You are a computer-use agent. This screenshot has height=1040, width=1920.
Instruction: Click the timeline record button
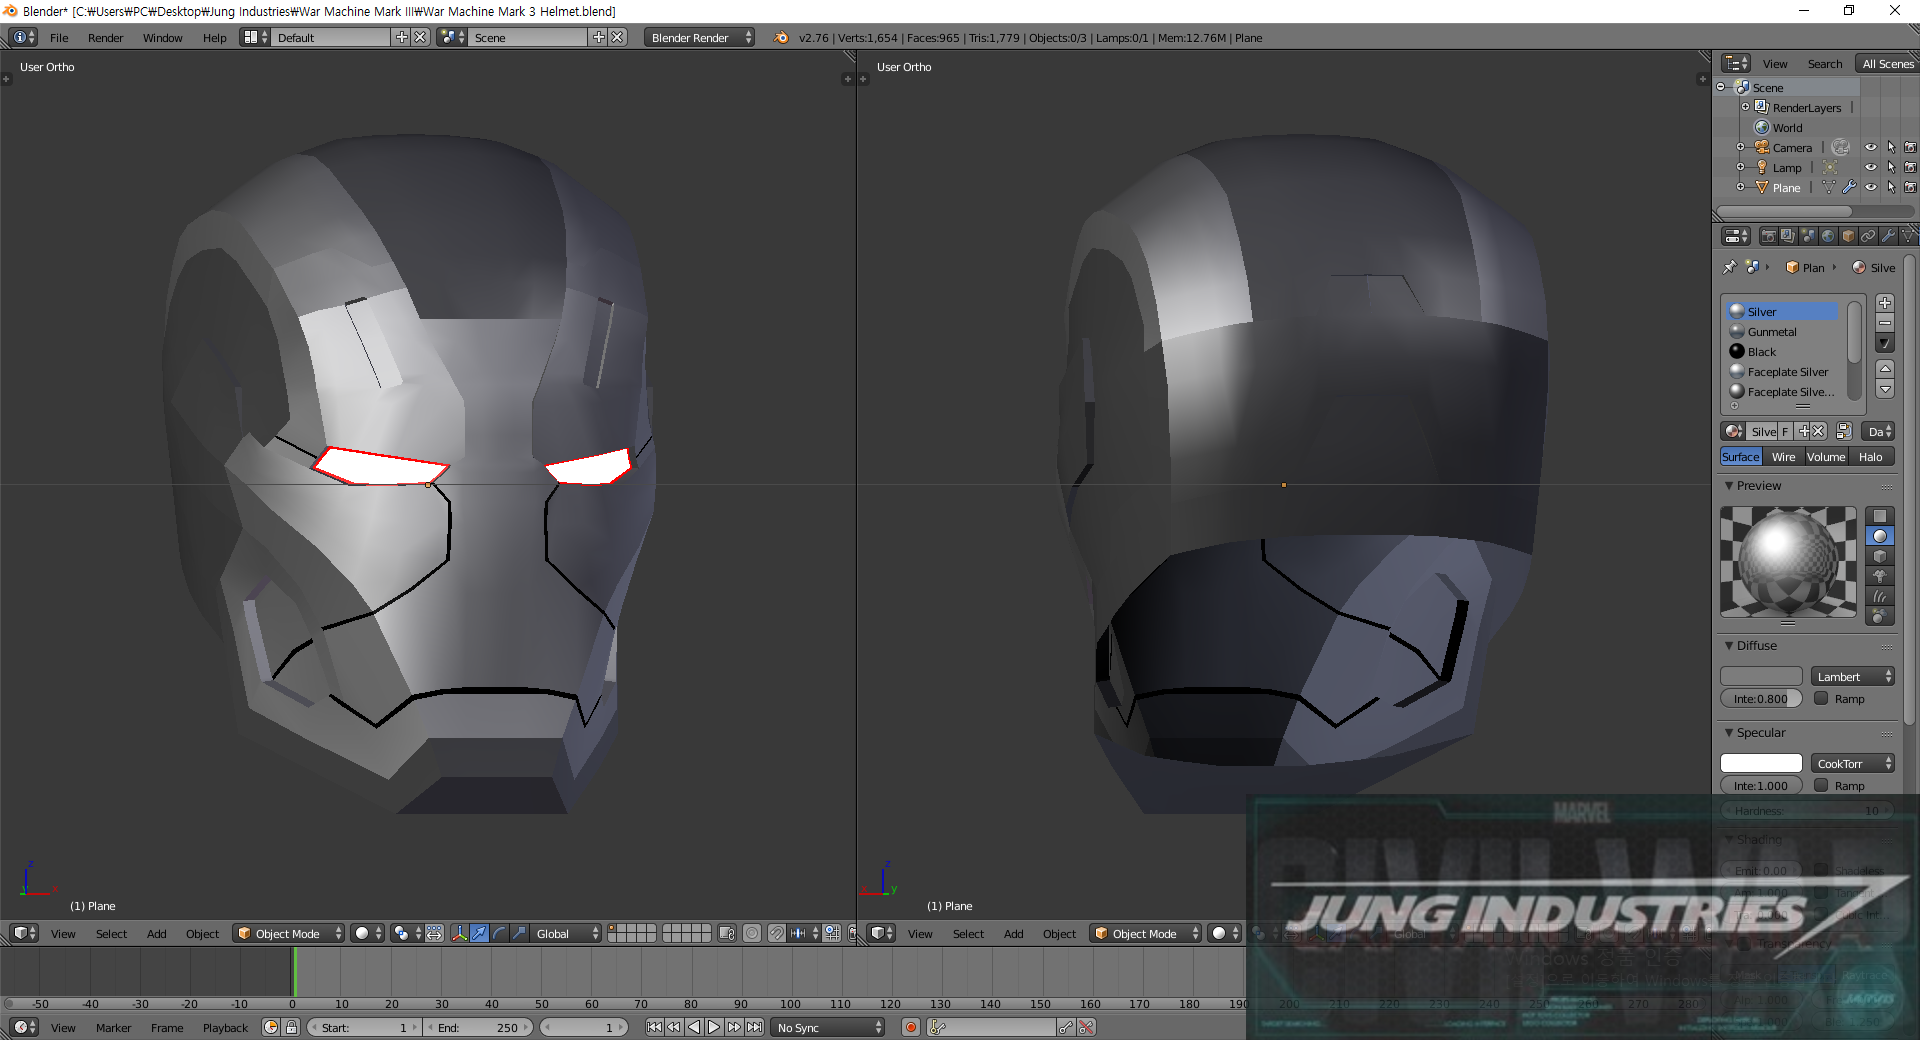click(x=911, y=1027)
